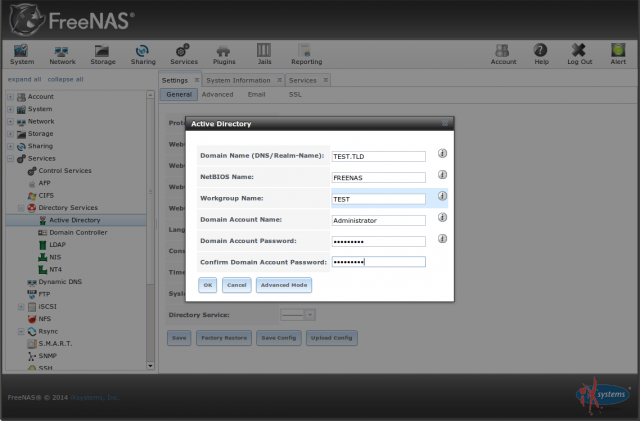The width and height of the screenshot is (640, 421).
Task: Click the Domain Account Name field
Action: pyautogui.click(x=378, y=220)
